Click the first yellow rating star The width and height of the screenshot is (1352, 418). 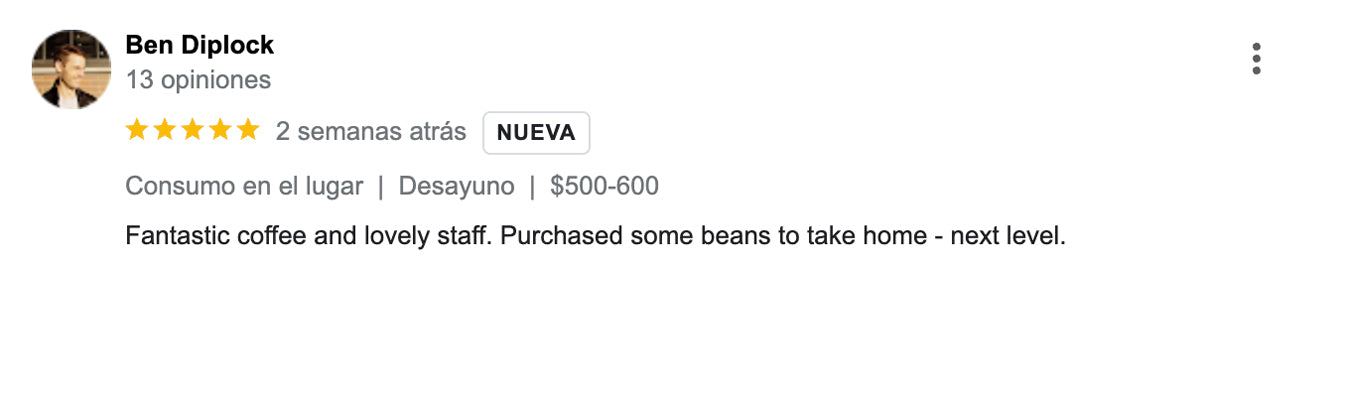(137, 130)
